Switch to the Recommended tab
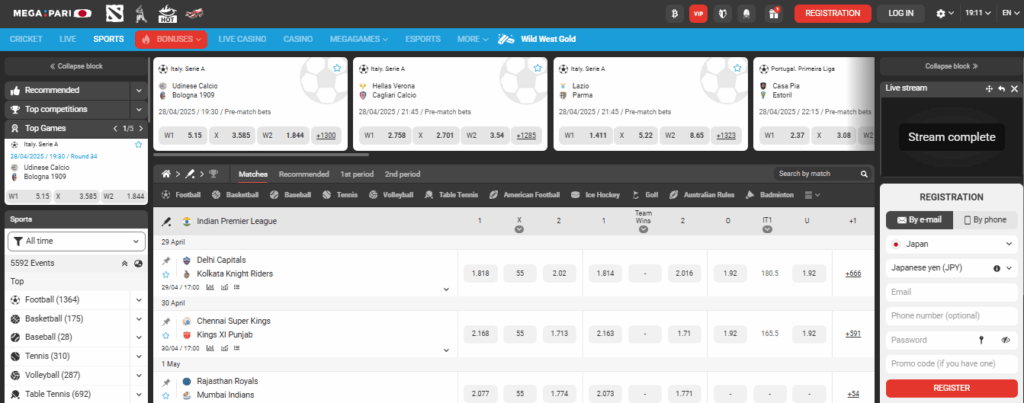This screenshot has height=403, width=1024. point(304,174)
